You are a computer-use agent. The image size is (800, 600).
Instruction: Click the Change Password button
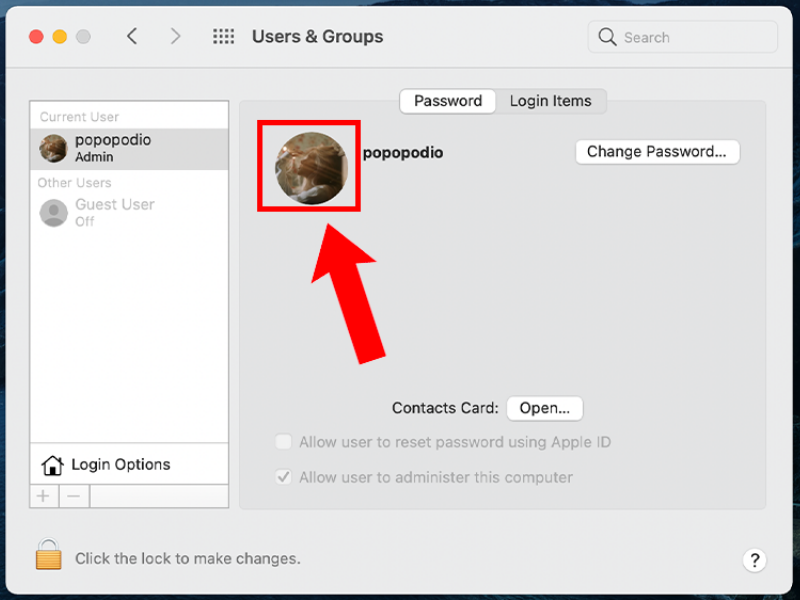(657, 152)
